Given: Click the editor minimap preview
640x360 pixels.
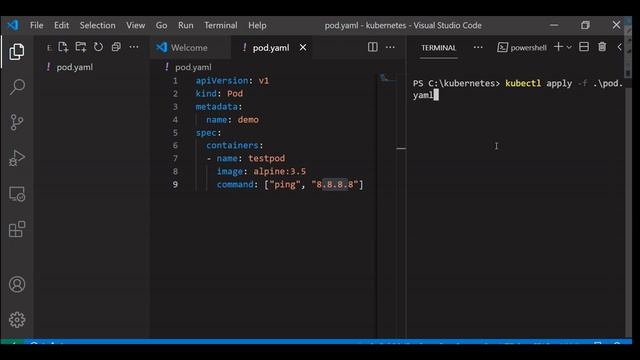Looking at the screenshot, I should 387,79.
